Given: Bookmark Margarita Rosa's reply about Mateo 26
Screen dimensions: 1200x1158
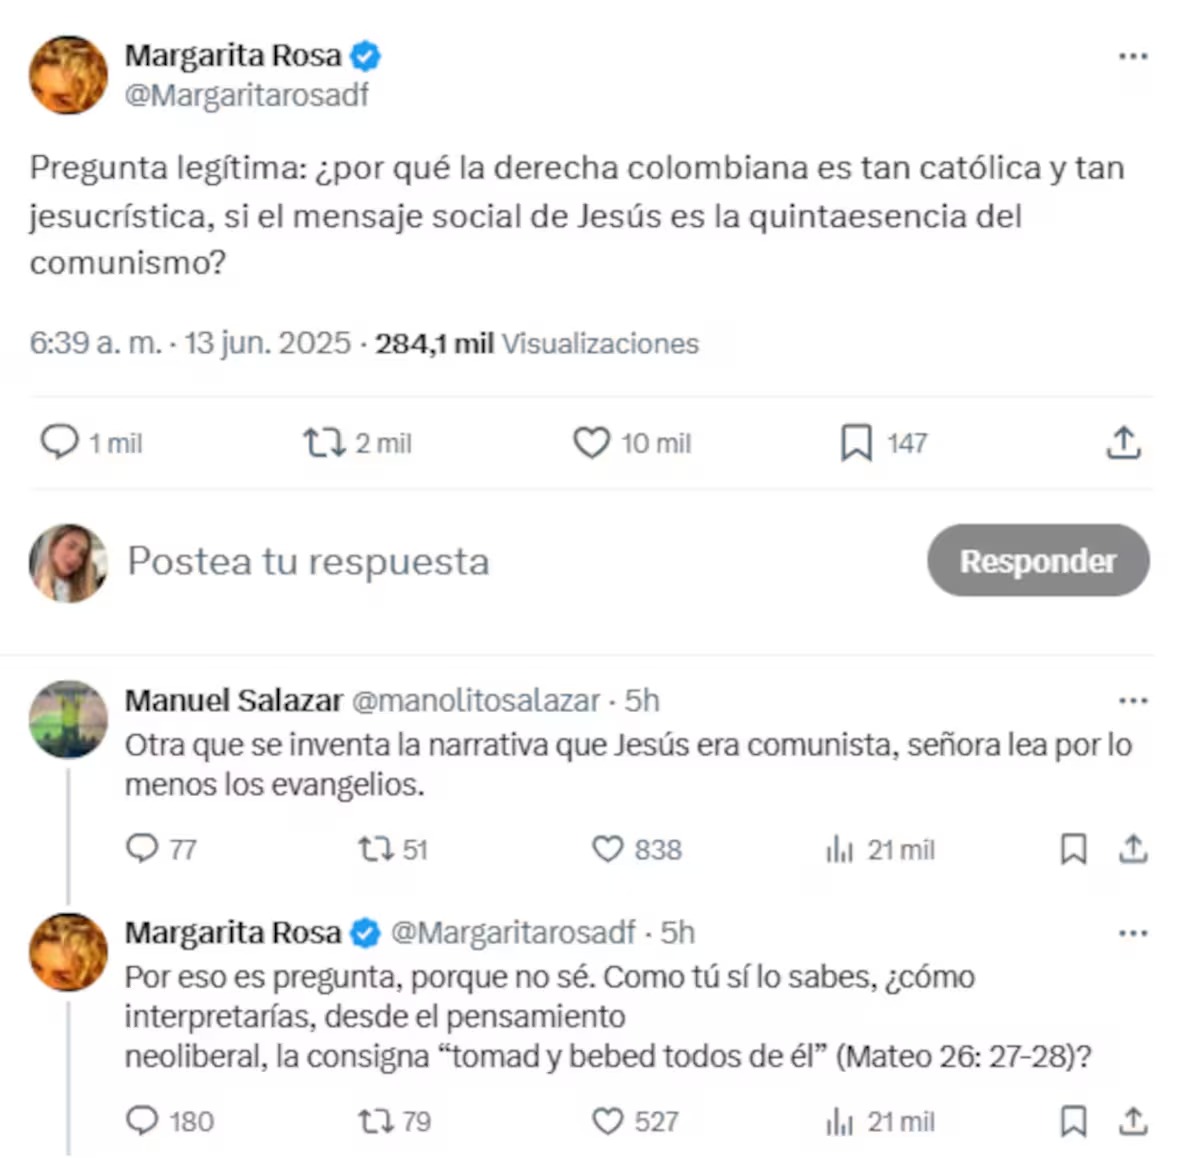Looking at the screenshot, I should (x=1075, y=1121).
